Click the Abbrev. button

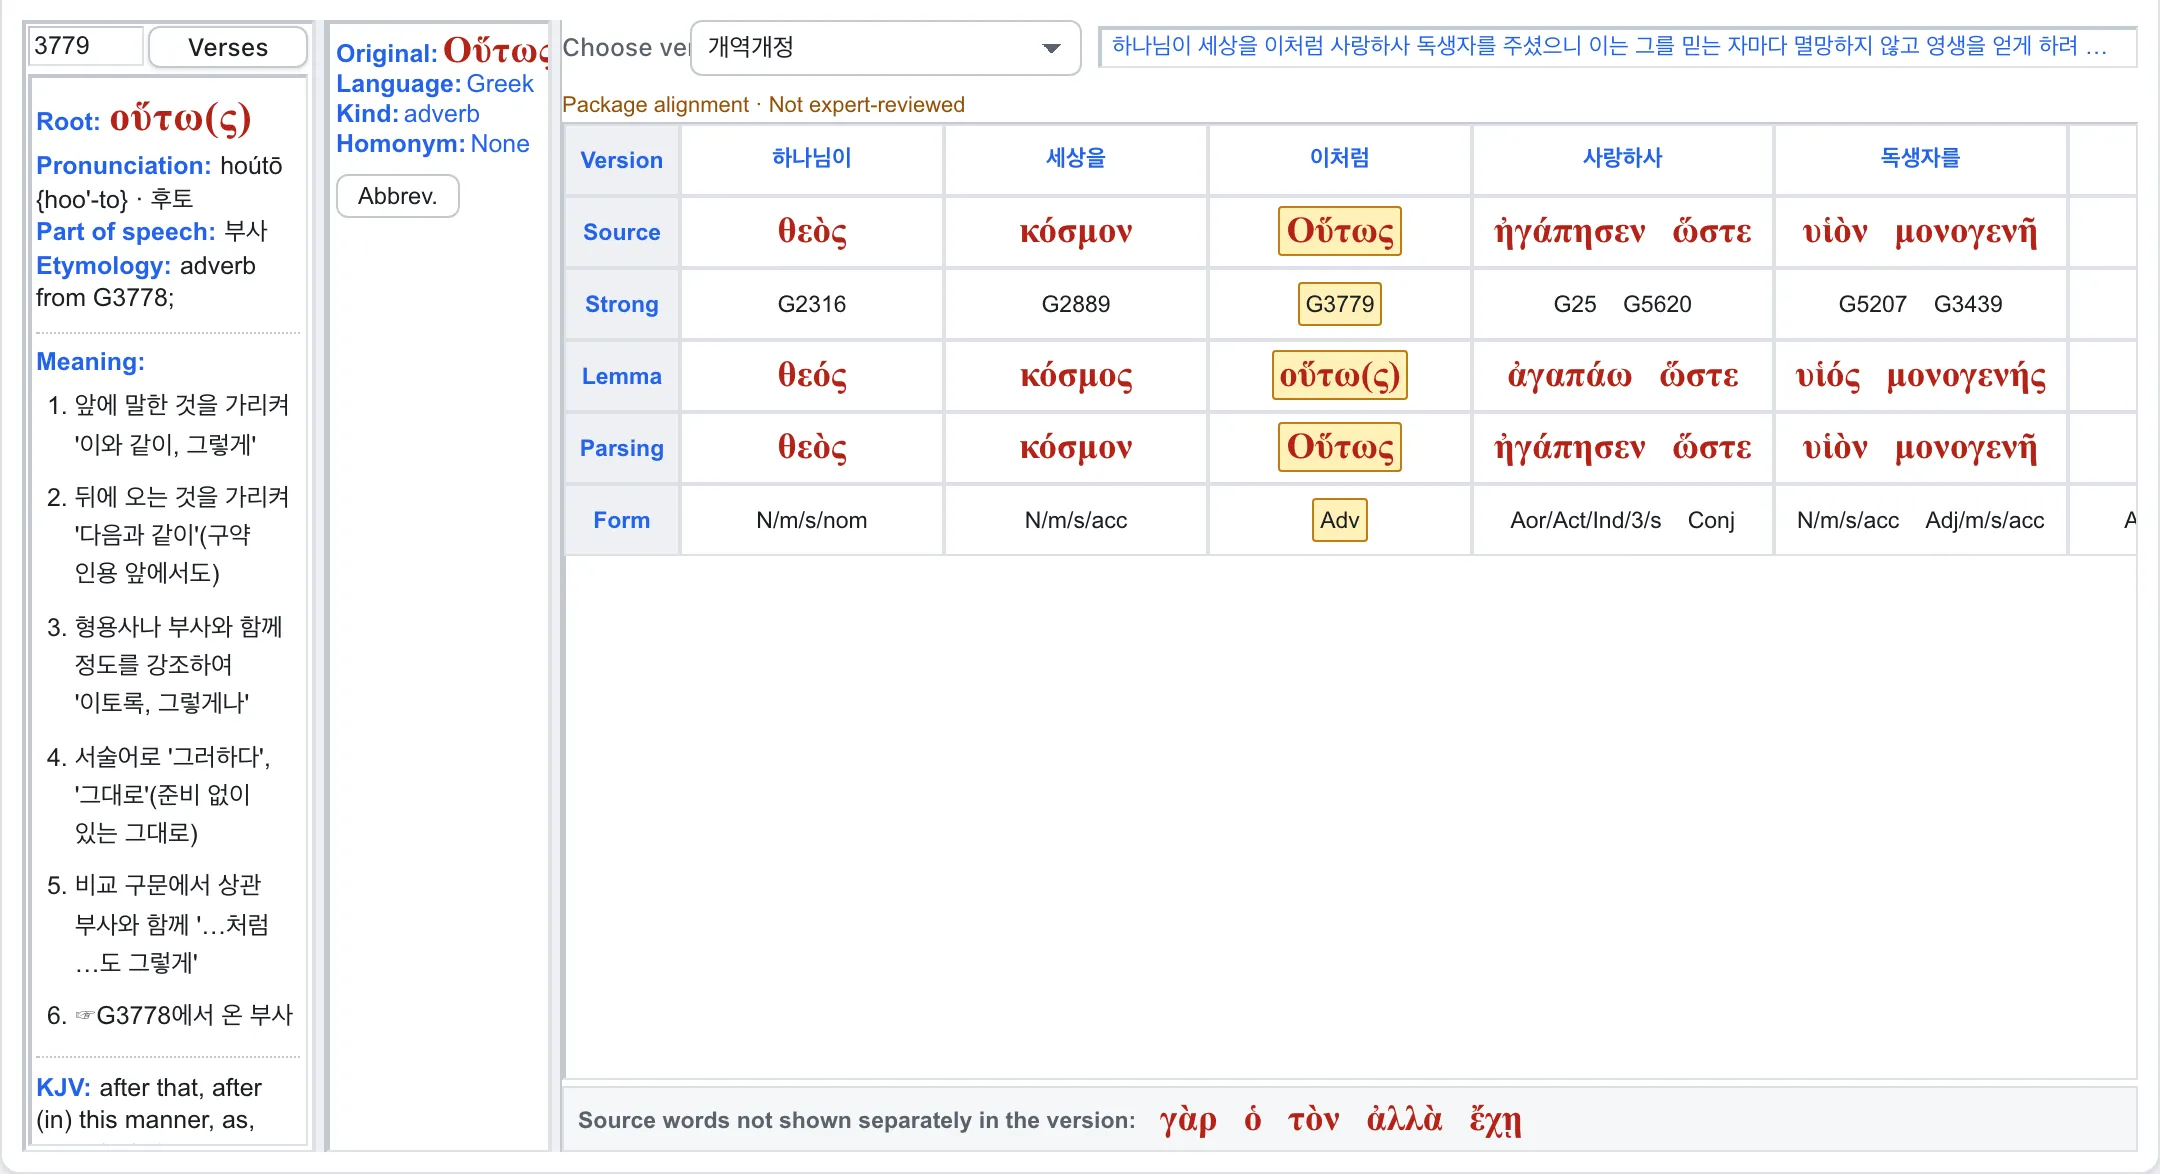click(398, 196)
